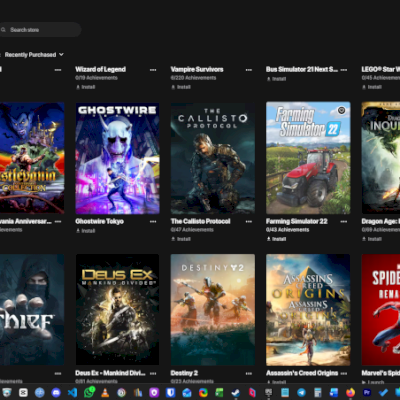Viewport: 400px width, 400px height.
Task: Launch Firefox from the taskbar
Action: (350, 392)
